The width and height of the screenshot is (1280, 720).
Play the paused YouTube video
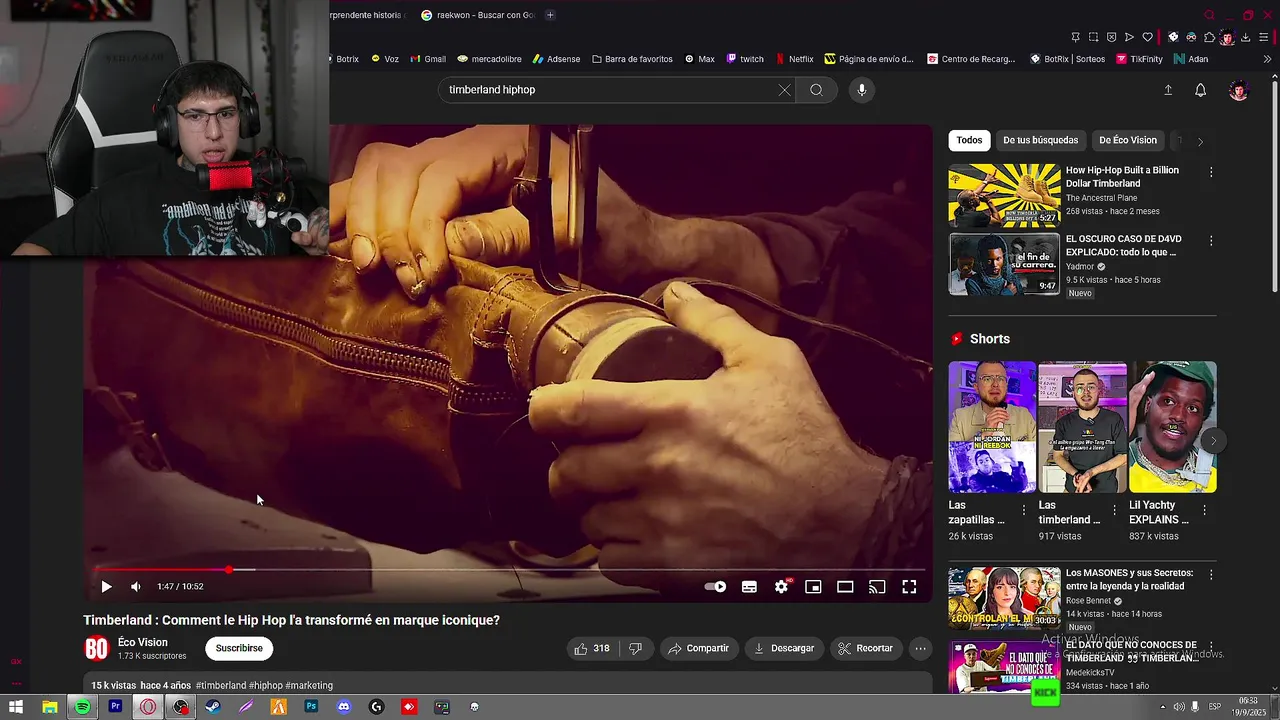(x=106, y=587)
